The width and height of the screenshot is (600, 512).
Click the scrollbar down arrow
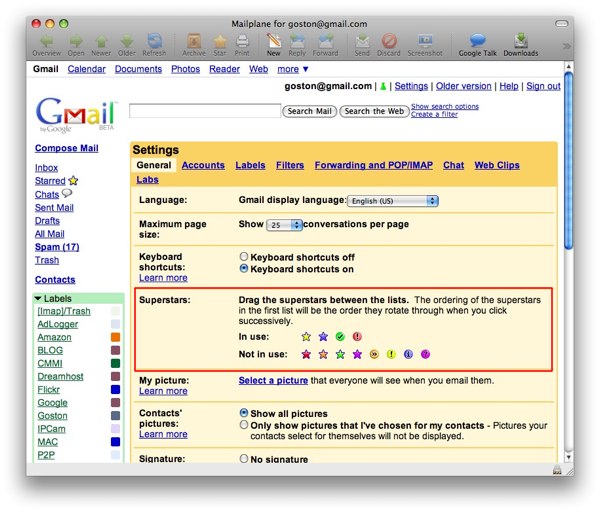coord(569,457)
